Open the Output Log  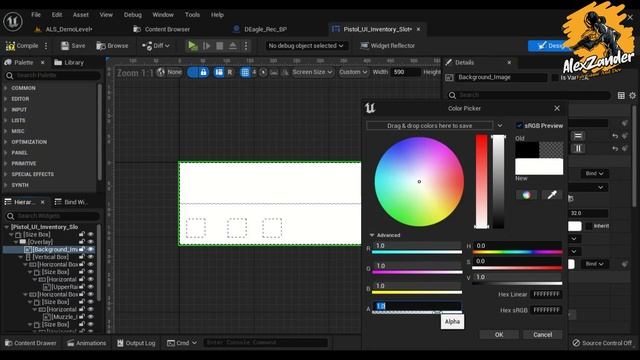pyautogui.click(x=136, y=343)
